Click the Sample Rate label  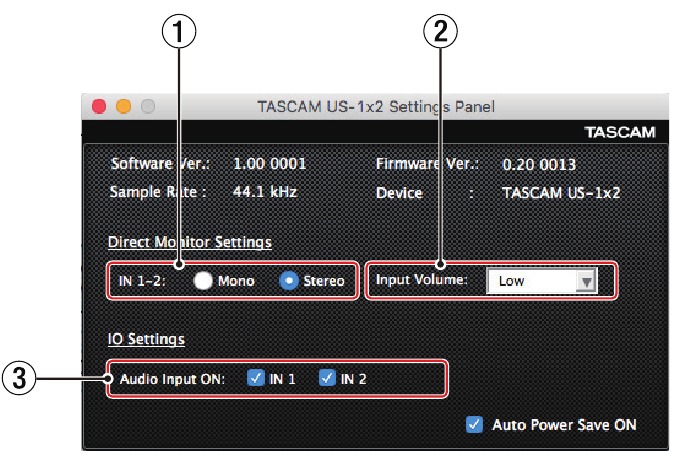[158, 192]
